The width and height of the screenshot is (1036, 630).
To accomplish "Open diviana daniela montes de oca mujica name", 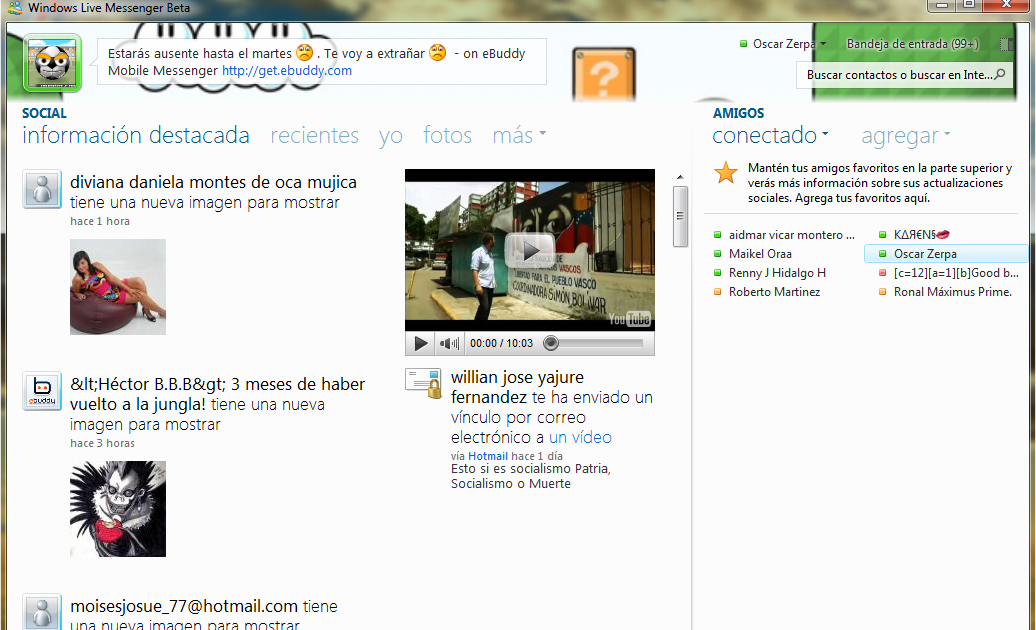I will point(213,182).
